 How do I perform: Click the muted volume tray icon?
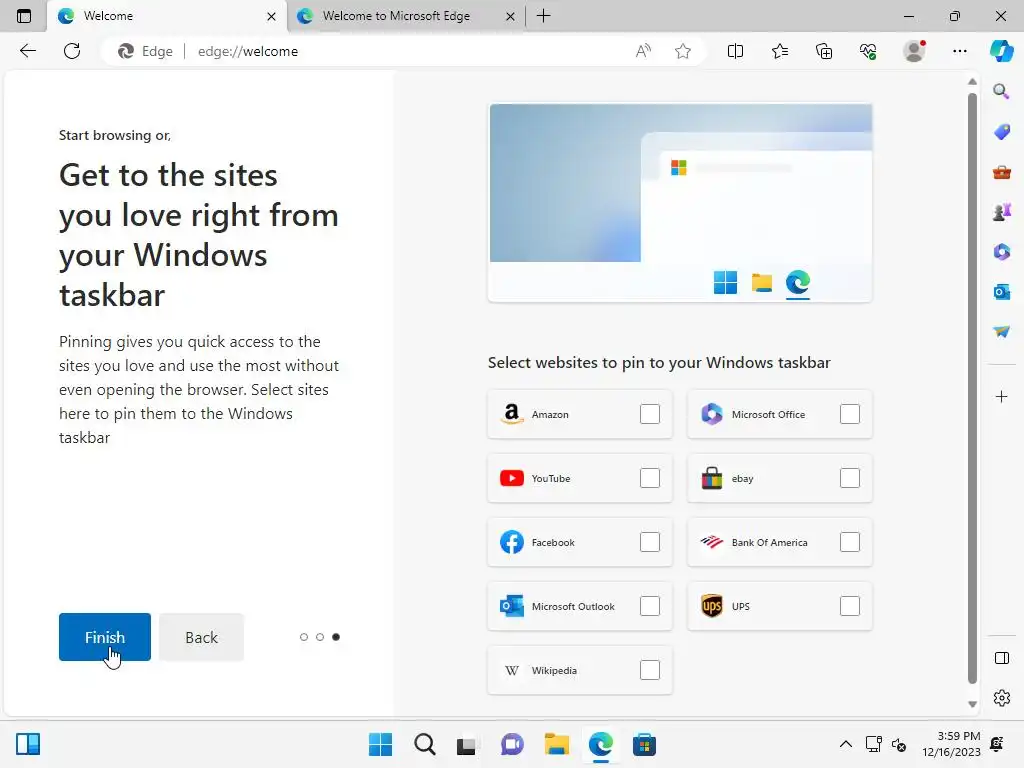(899, 744)
